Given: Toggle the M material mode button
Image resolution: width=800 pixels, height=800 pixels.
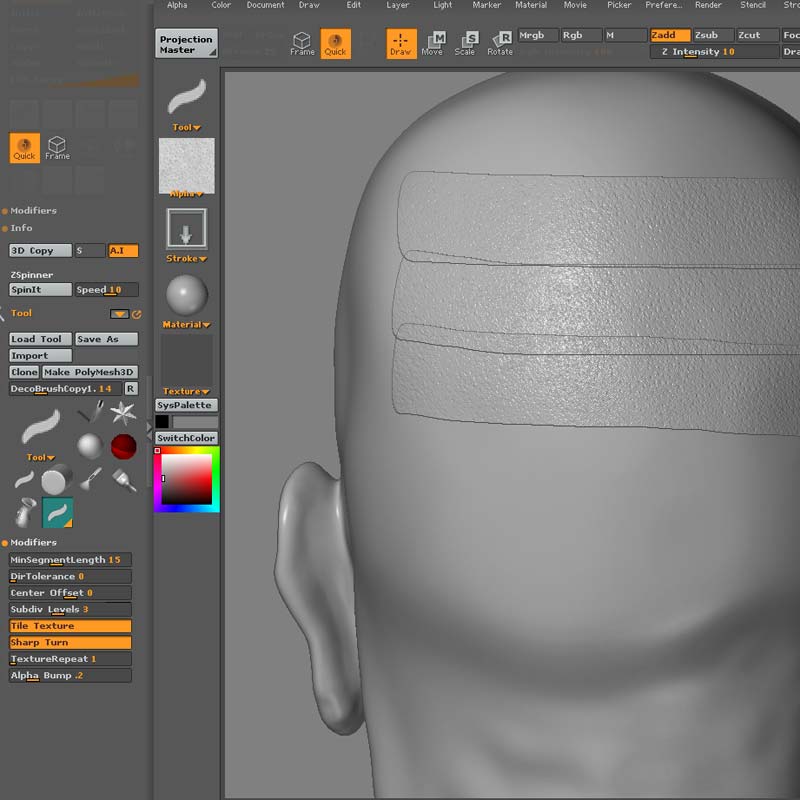Looking at the screenshot, I should [x=626, y=35].
